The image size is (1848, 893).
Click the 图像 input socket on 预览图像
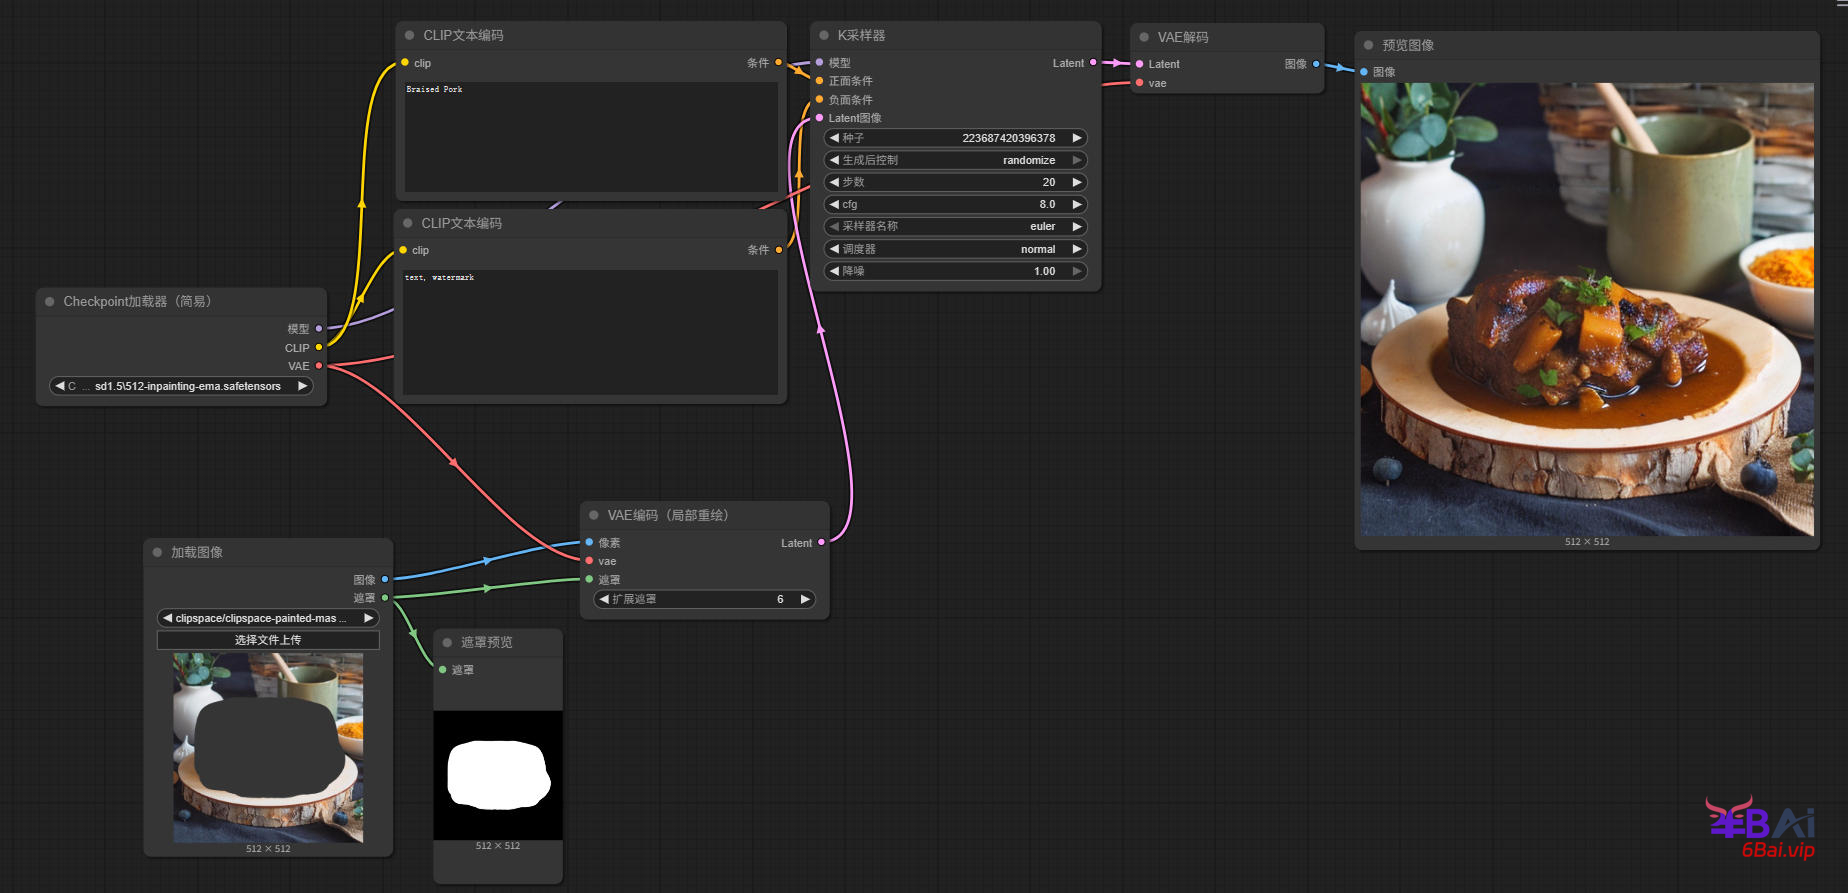[1364, 72]
